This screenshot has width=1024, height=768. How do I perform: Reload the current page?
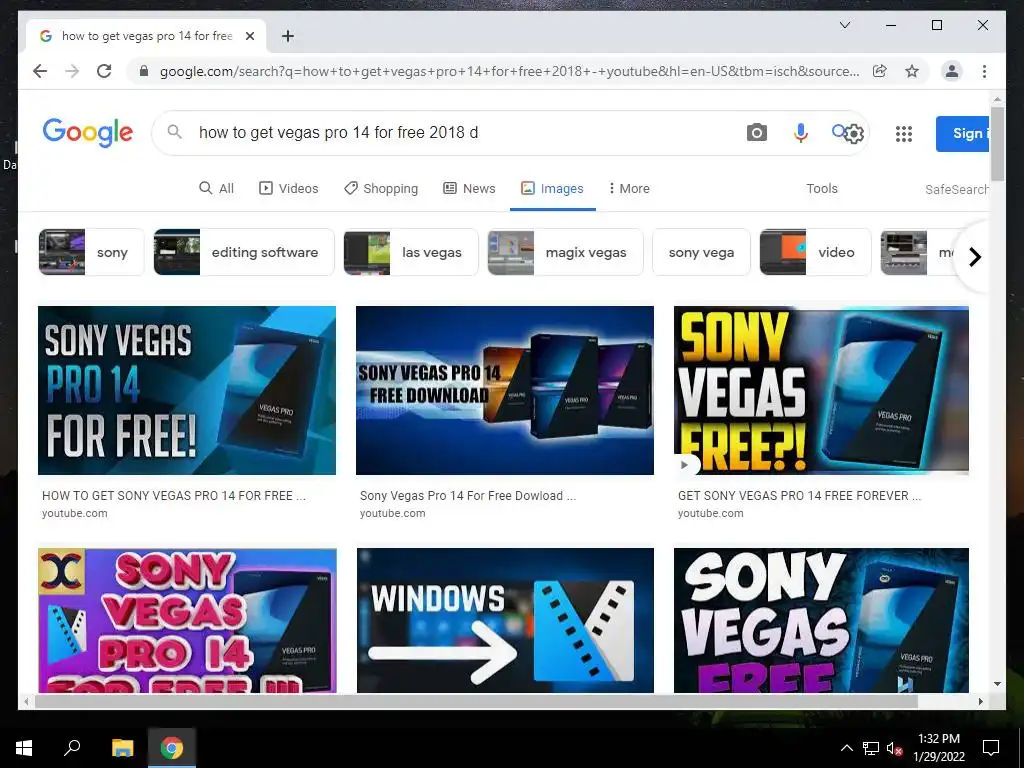(104, 71)
